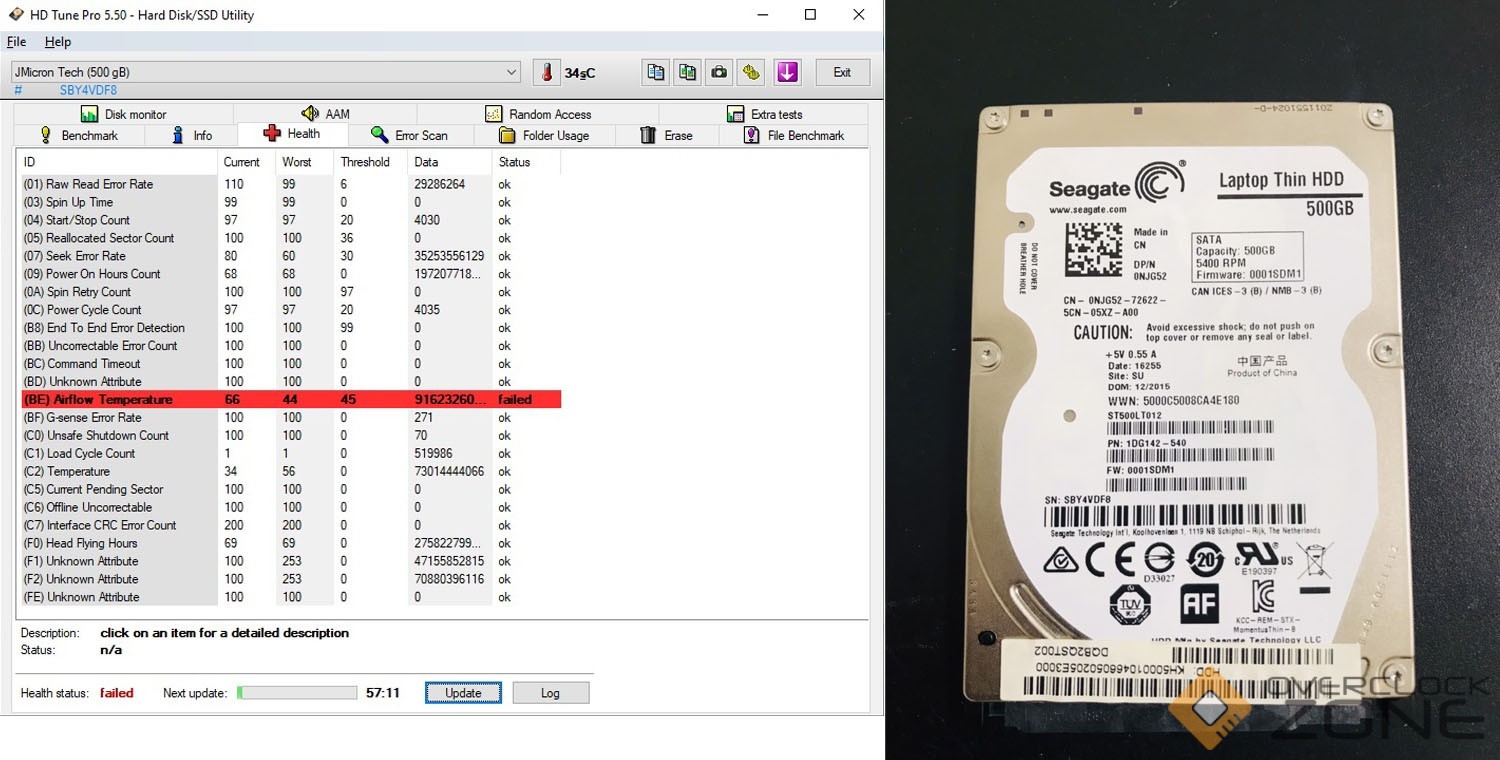Open the Help menu
The height and width of the screenshot is (760, 1500).
point(58,42)
